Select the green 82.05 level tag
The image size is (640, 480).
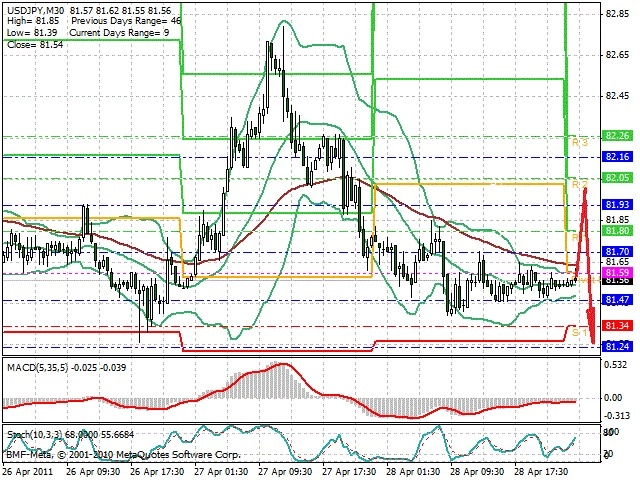point(618,178)
